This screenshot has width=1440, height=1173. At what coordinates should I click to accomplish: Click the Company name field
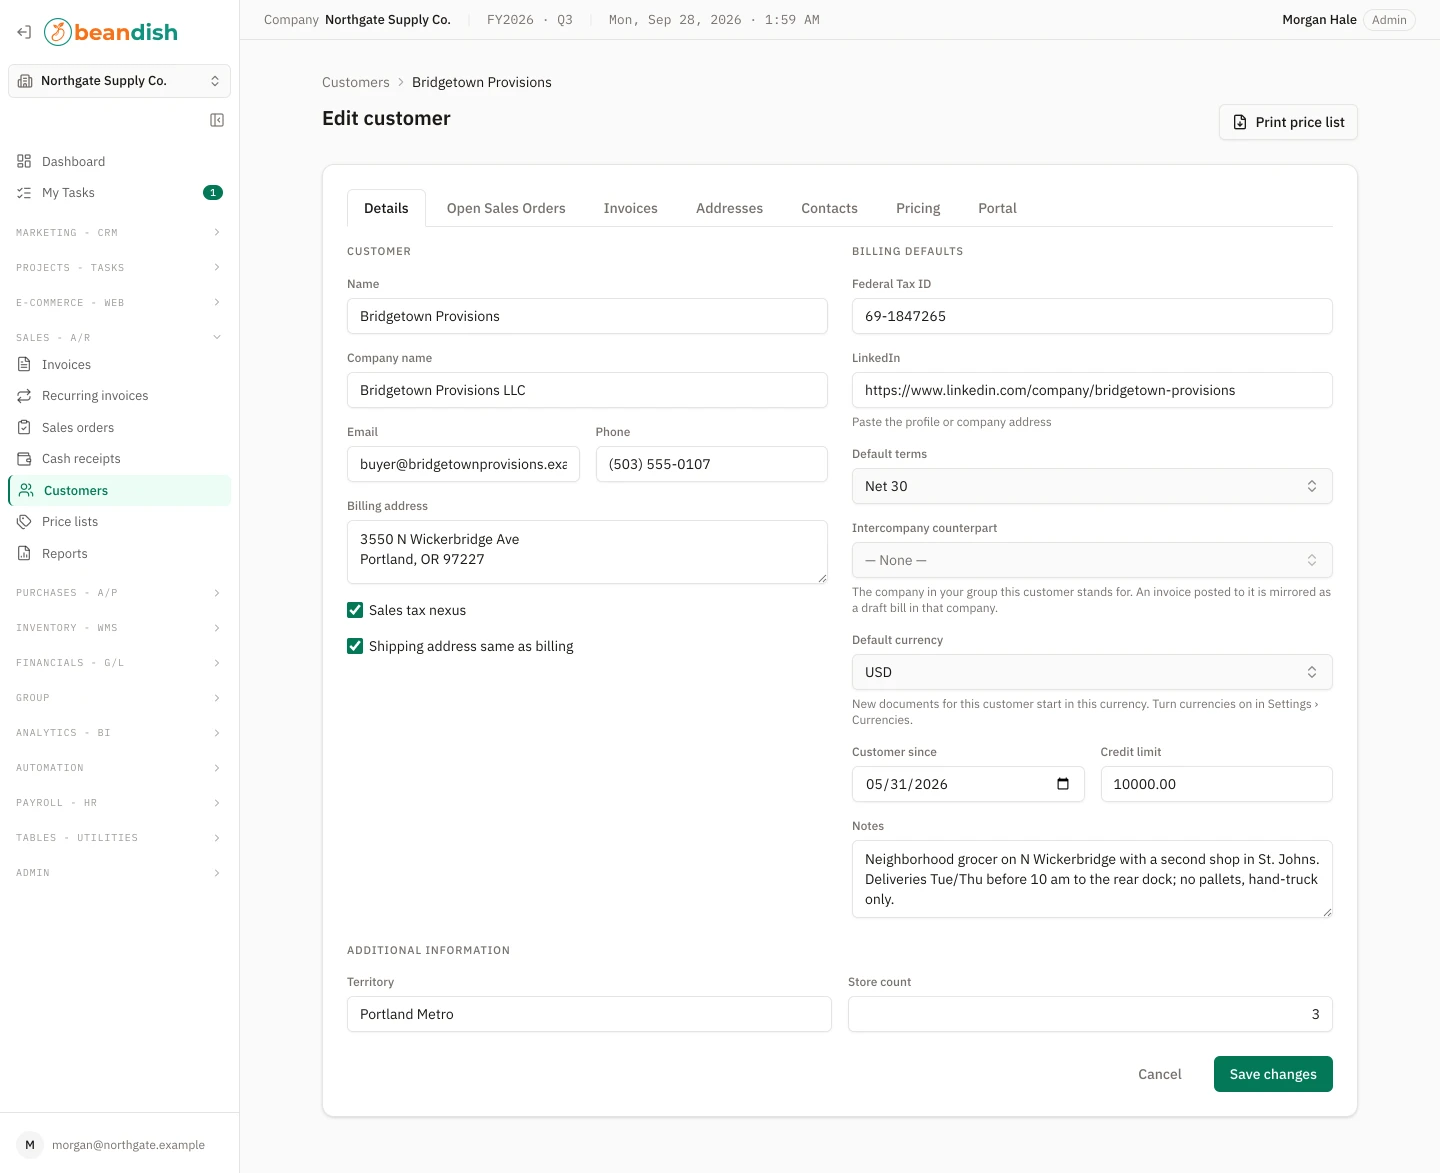tap(587, 390)
